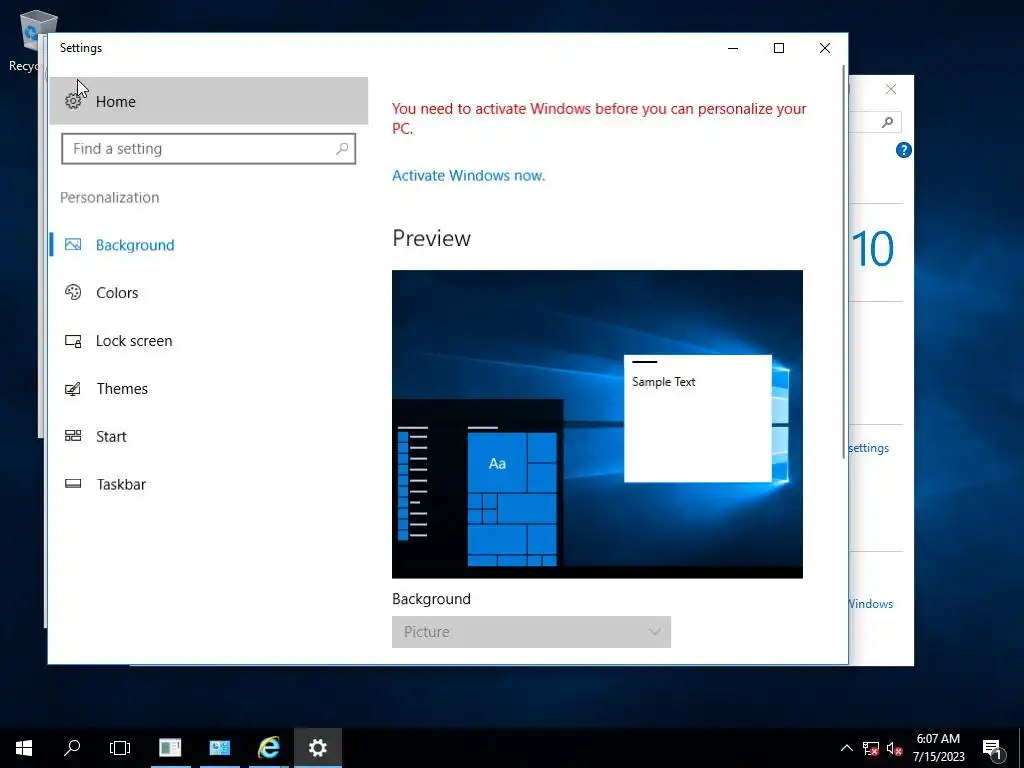Open the Windows Start menu
Image resolution: width=1024 pixels, height=768 pixels.
(x=24, y=748)
